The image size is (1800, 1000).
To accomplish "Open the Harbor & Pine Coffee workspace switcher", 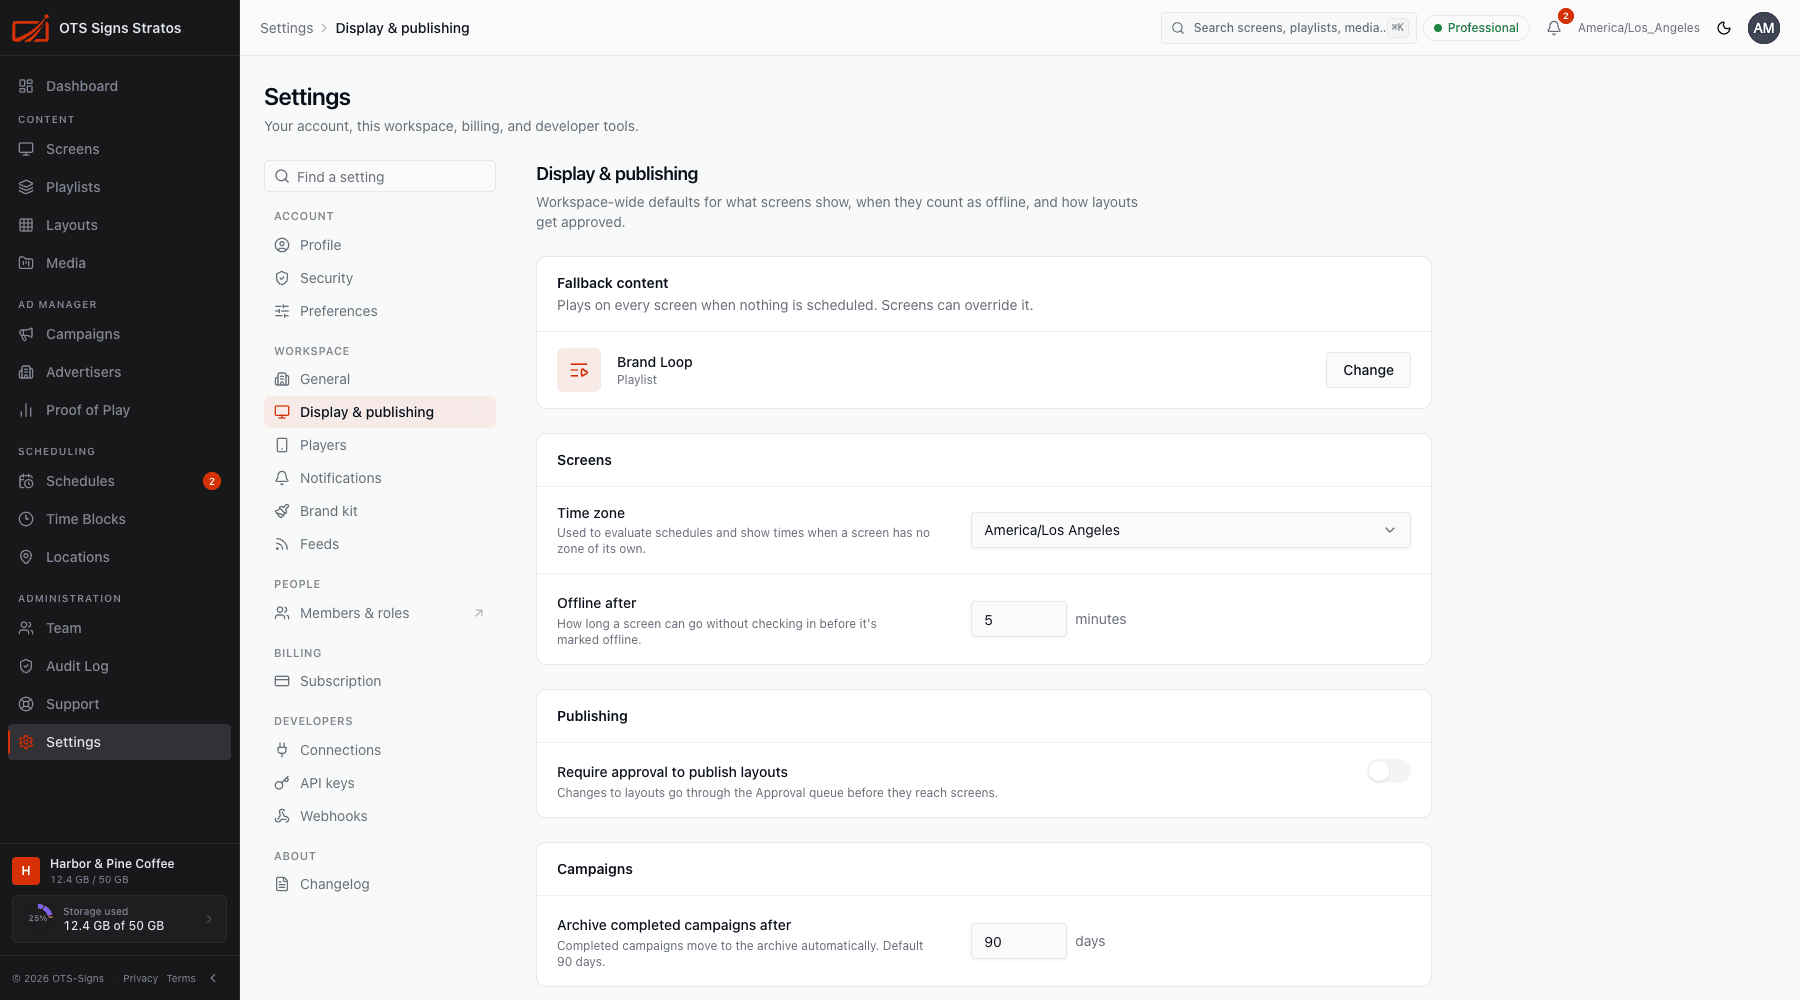I will coord(120,870).
